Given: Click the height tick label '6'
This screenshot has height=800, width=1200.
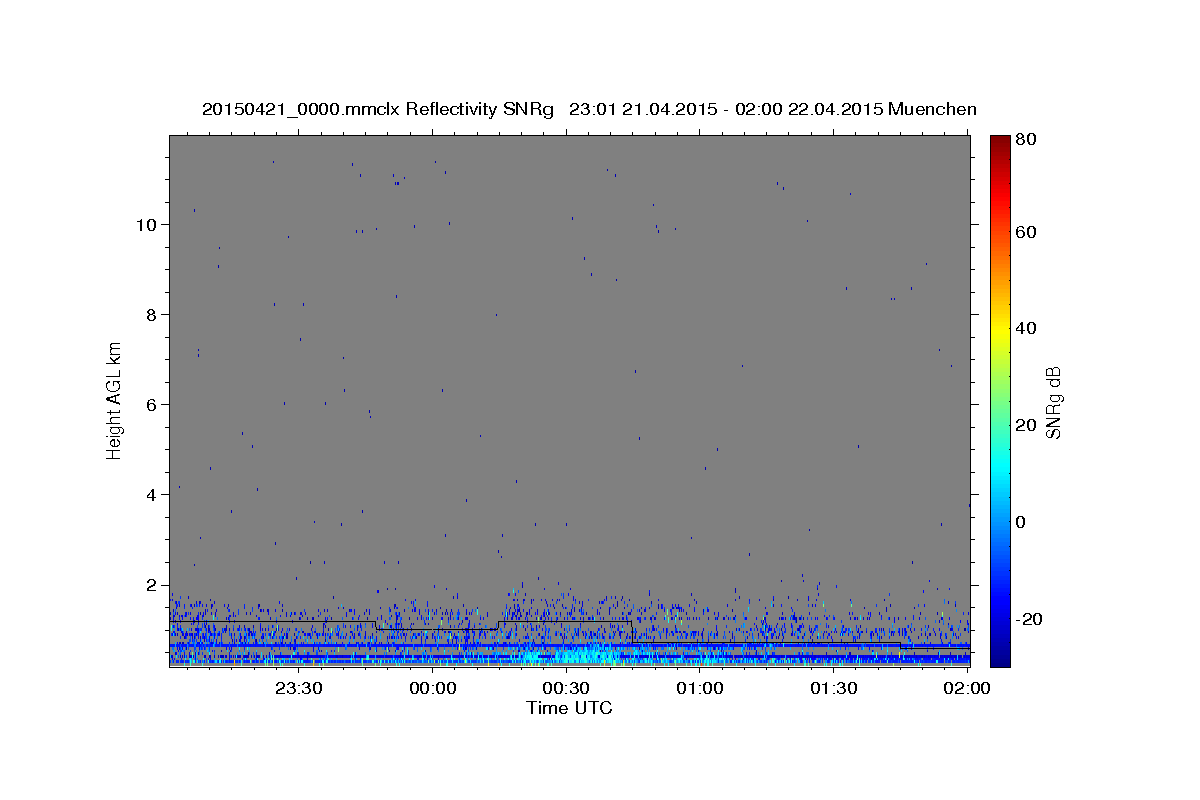Looking at the screenshot, I should 150,404.
